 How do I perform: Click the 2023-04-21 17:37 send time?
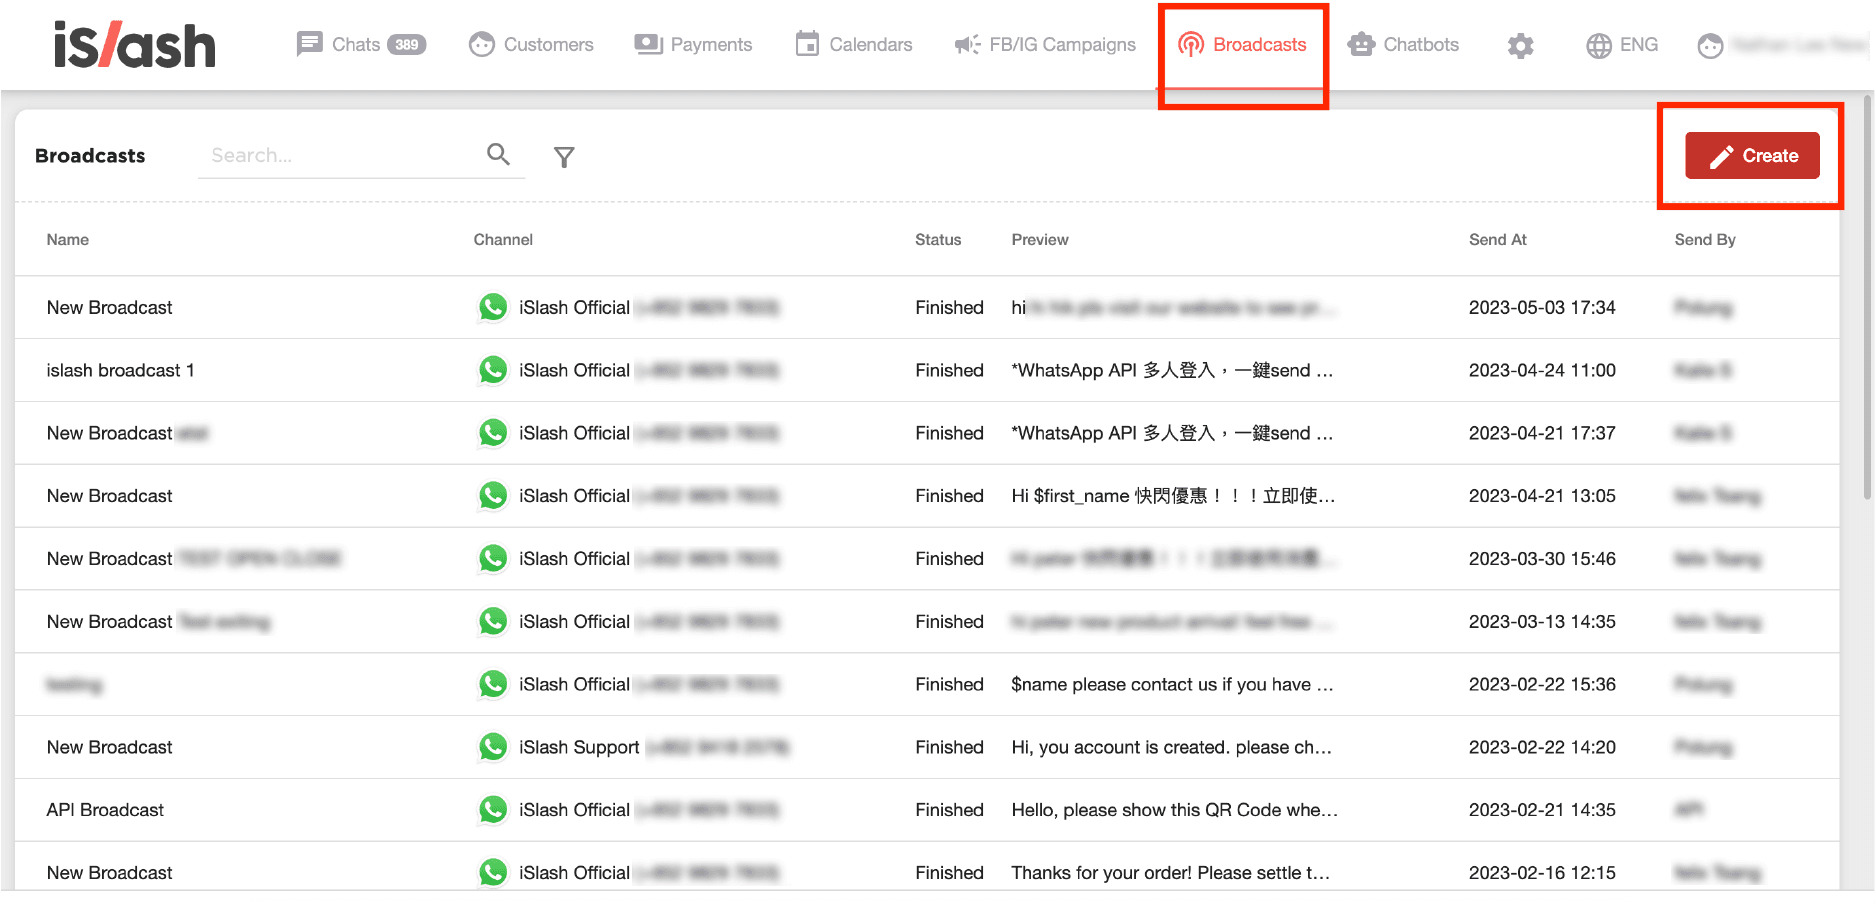point(1542,433)
